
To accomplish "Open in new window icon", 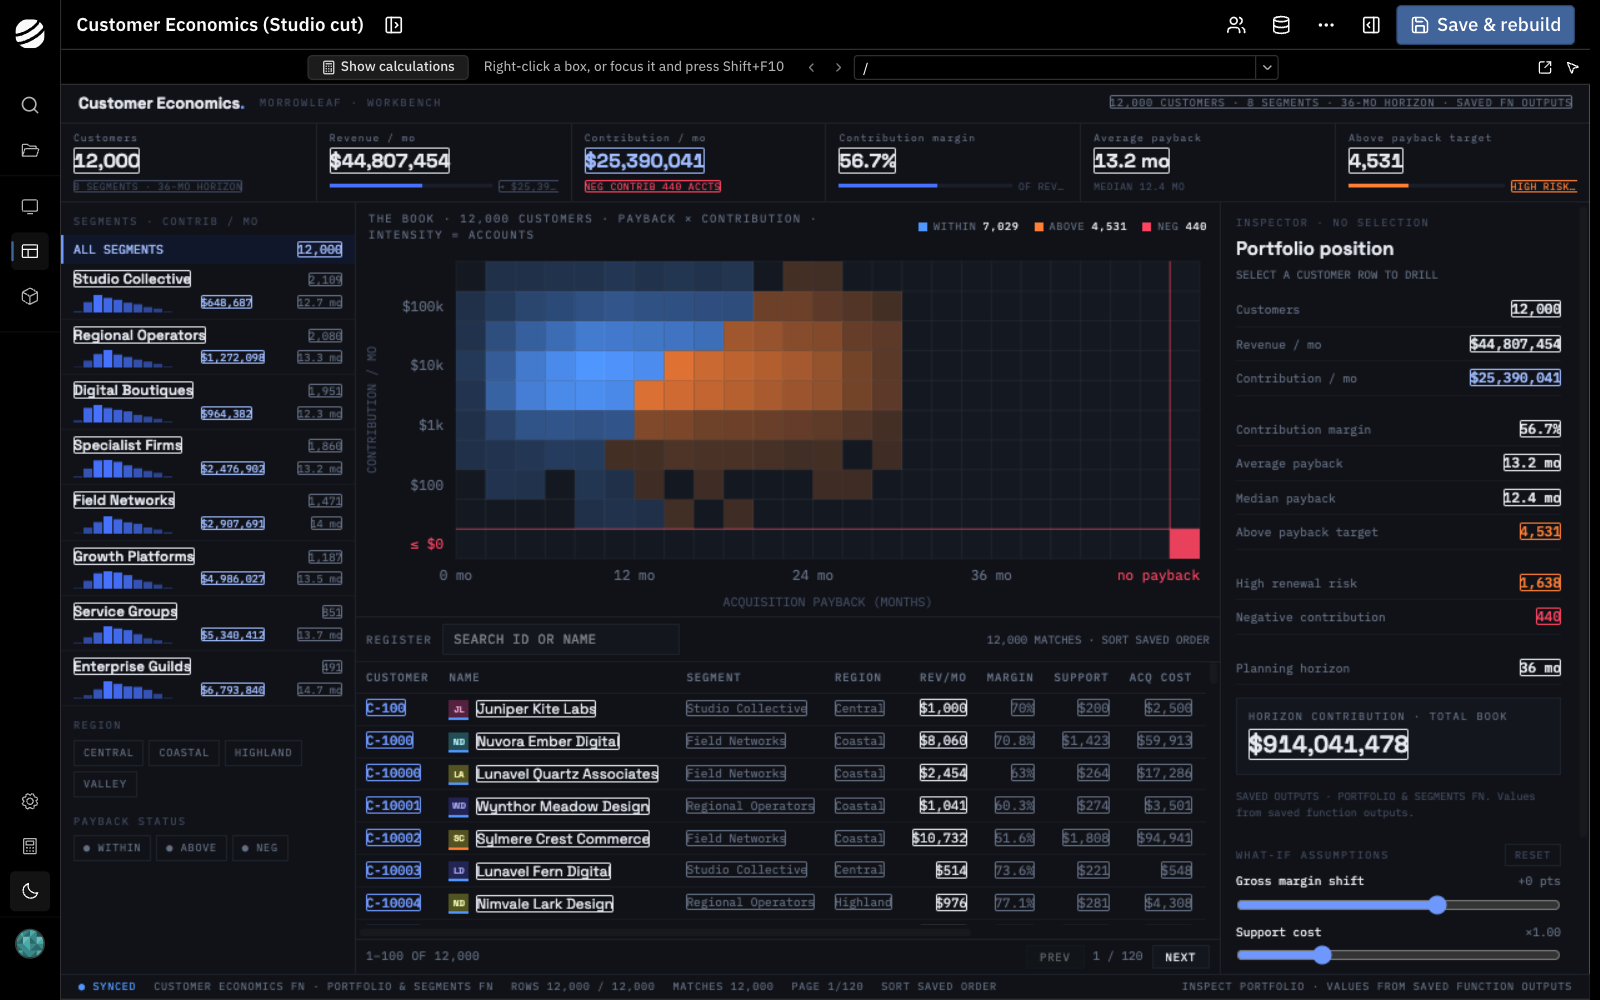I will [1545, 67].
